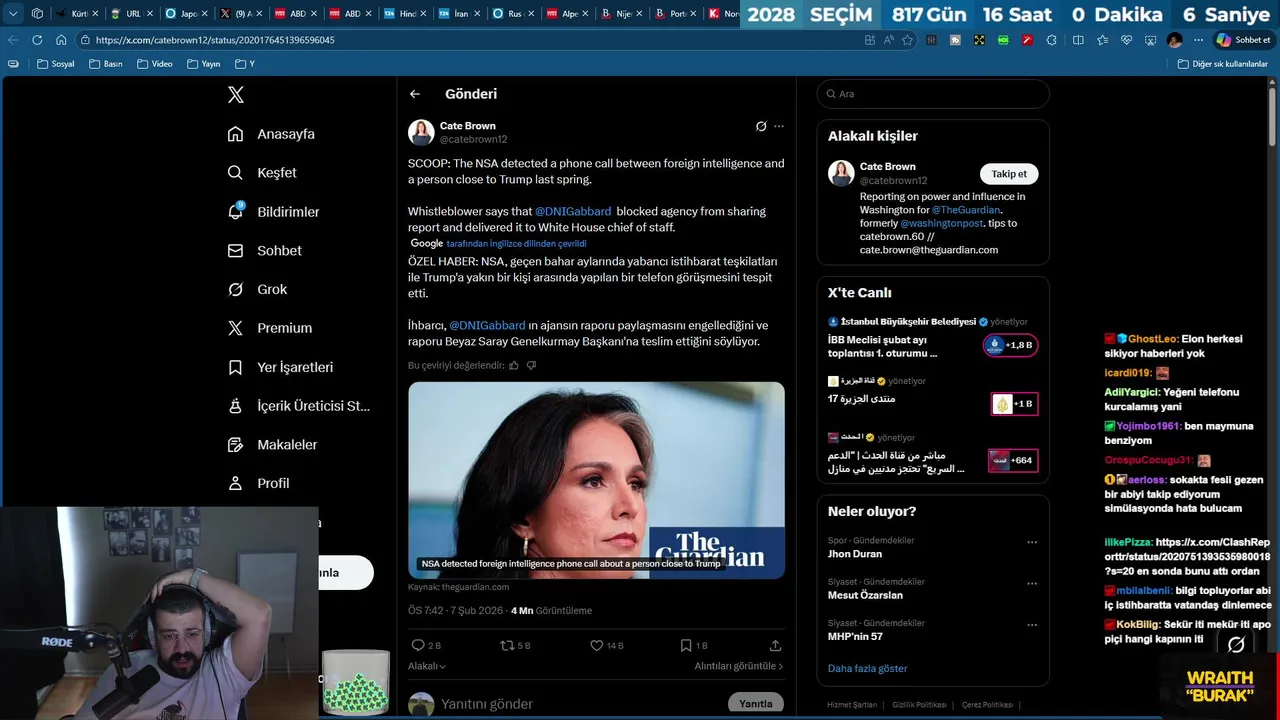1280x720 pixels.
Task: Go back with Gönderi arrow
Action: tap(415, 94)
